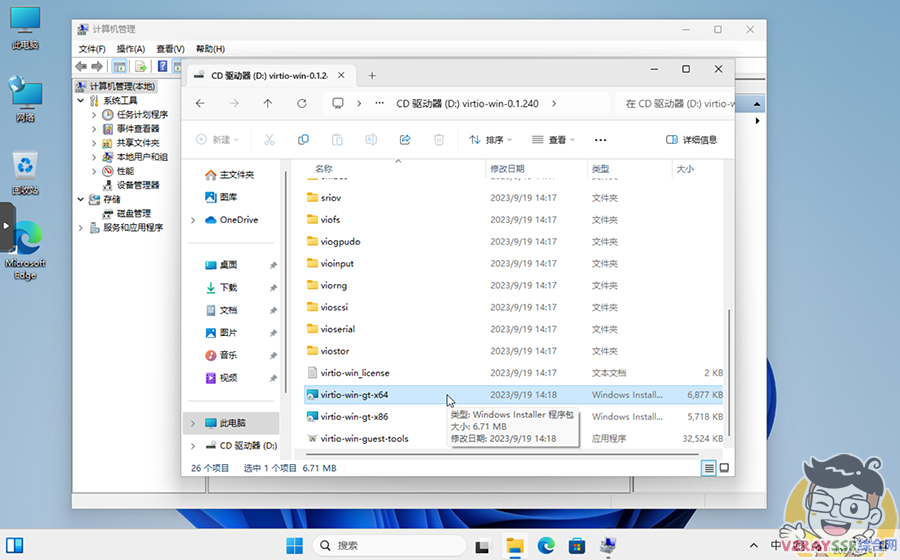This screenshot has height=560, width=900.
Task: Open the widgets button on the taskbar
Action: point(14,545)
